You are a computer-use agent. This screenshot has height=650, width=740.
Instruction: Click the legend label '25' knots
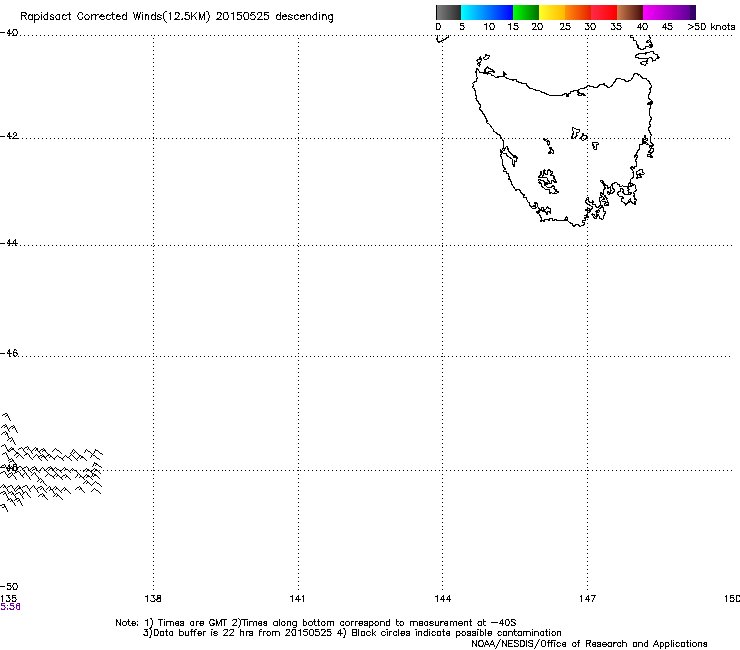[x=565, y=27]
